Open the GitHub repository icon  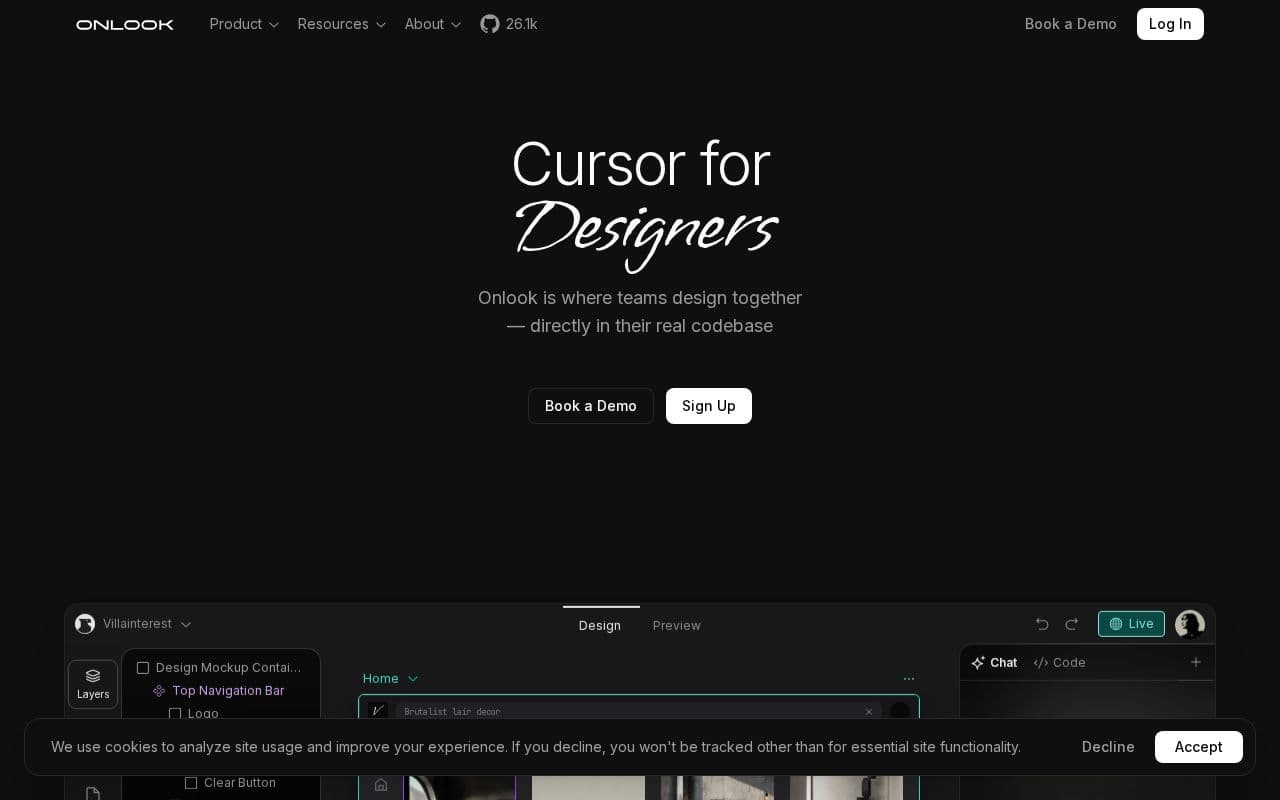pyautogui.click(x=489, y=24)
